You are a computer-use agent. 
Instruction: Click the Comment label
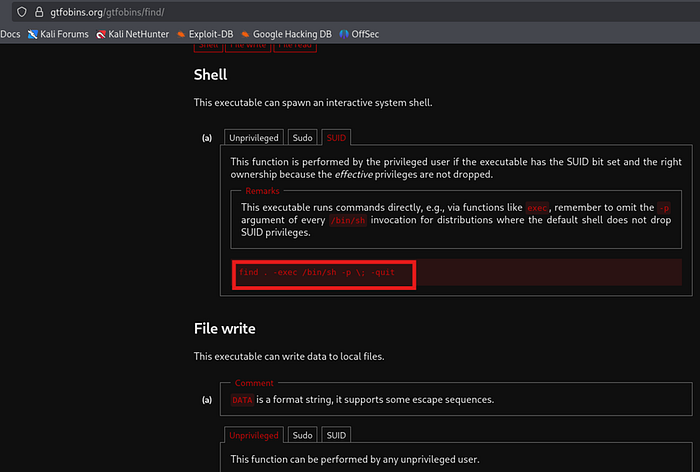[254, 383]
